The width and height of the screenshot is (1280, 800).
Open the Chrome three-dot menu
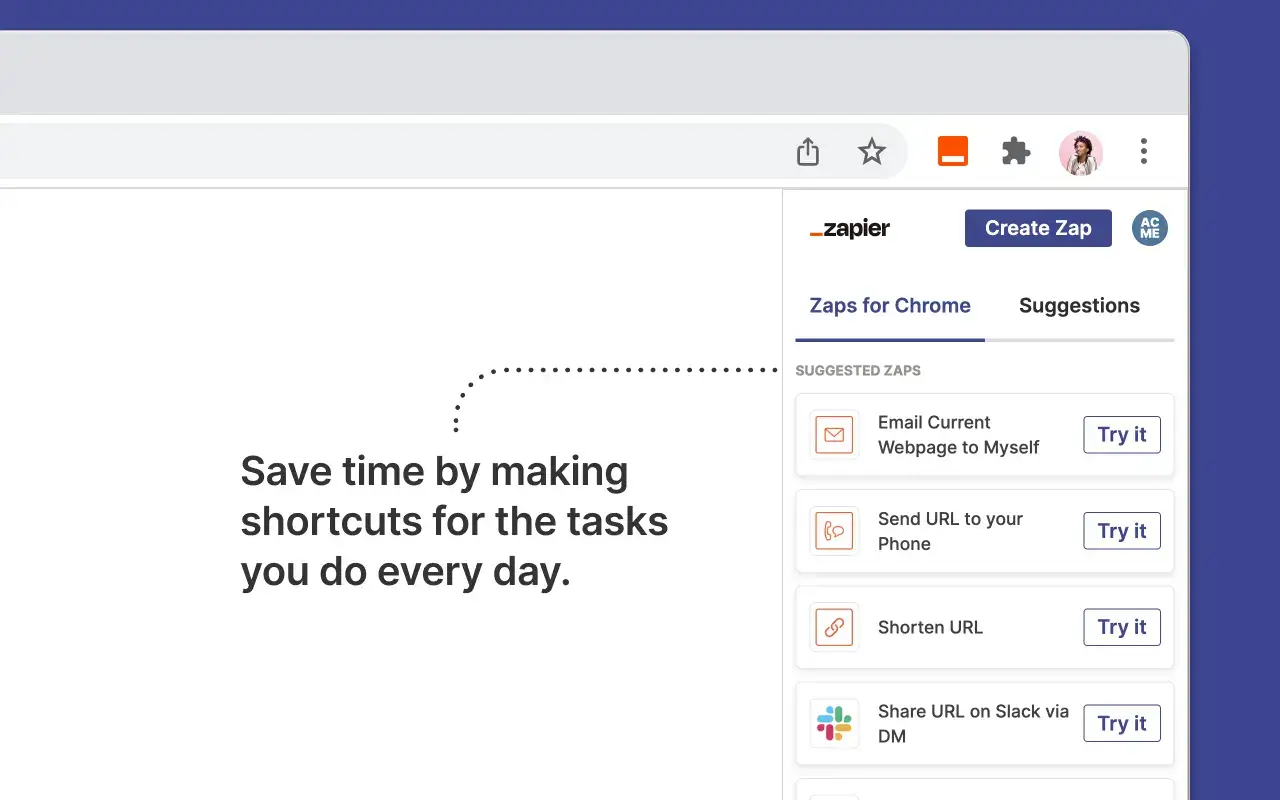[1144, 151]
